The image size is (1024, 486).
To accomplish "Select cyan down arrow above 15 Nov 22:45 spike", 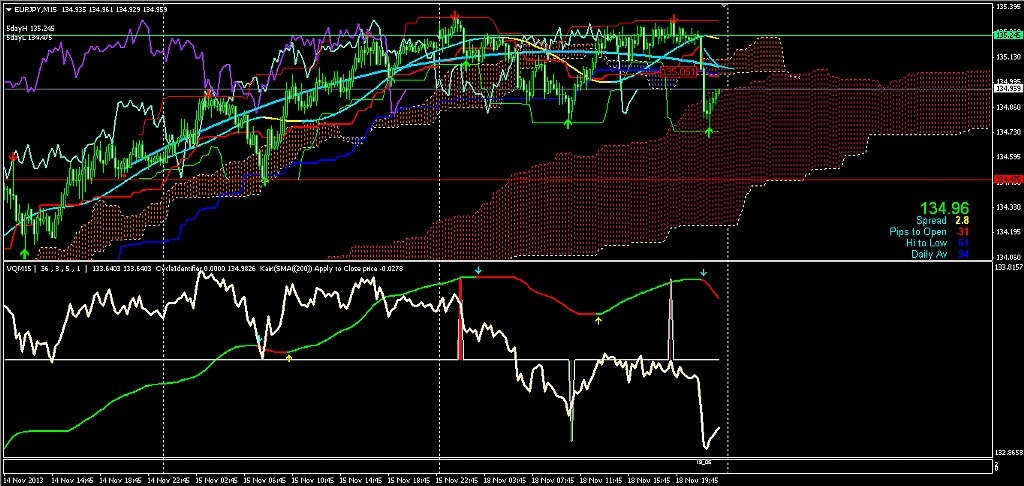I will pyautogui.click(x=478, y=270).
